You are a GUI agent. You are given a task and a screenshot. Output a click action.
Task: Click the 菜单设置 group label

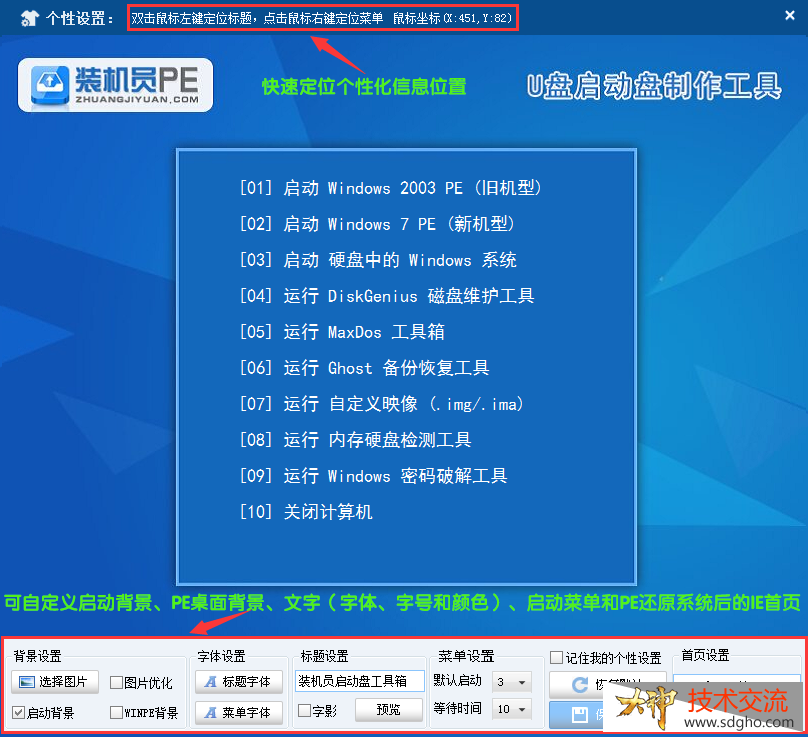click(466, 656)
